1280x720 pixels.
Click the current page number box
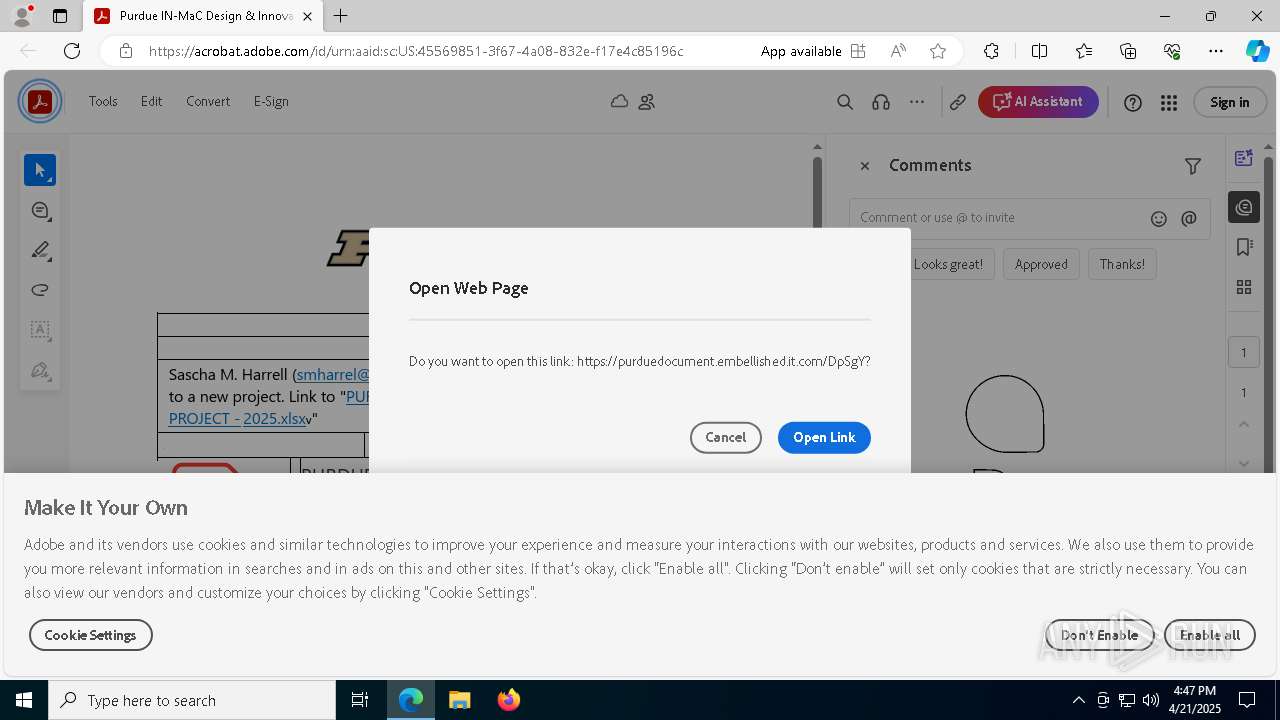point(1244,352)
